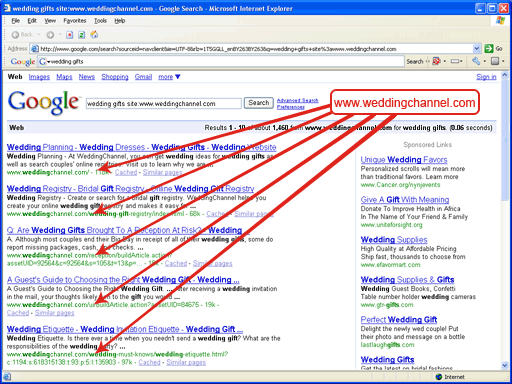512x384 pixels.
Task: Open the Tools menu
Action: (x=100, y=21)
